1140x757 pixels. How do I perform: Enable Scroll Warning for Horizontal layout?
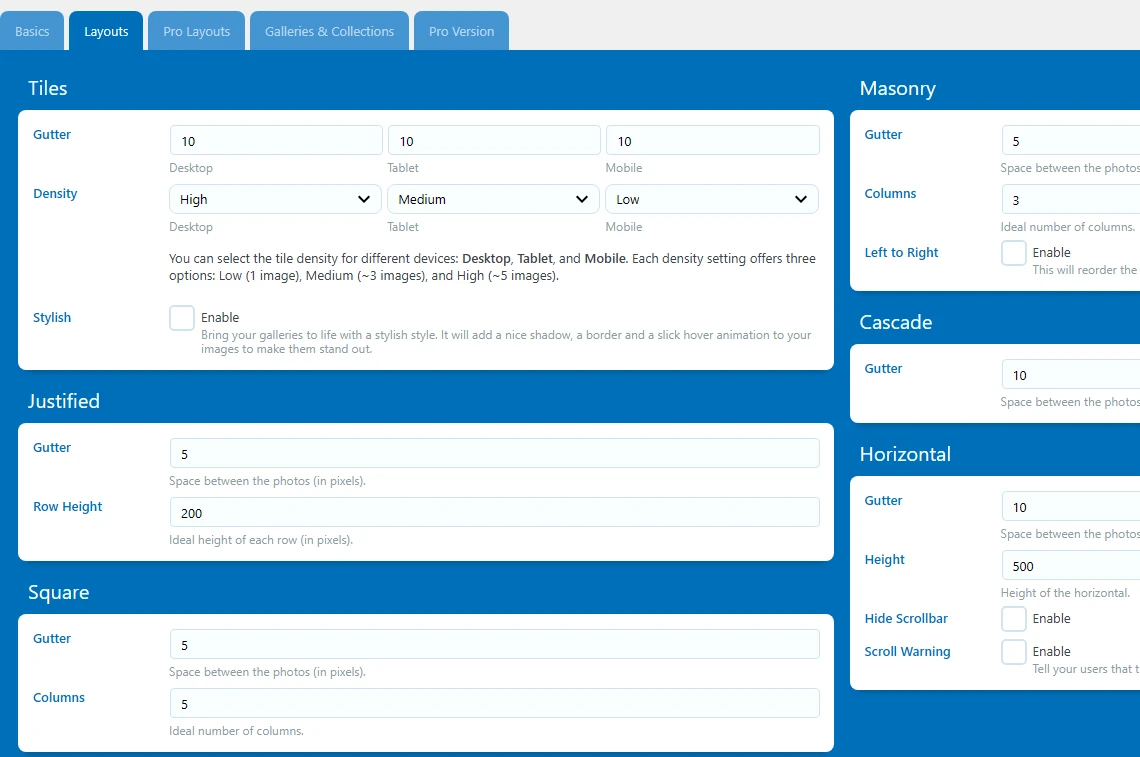[x=1013, y=652]
